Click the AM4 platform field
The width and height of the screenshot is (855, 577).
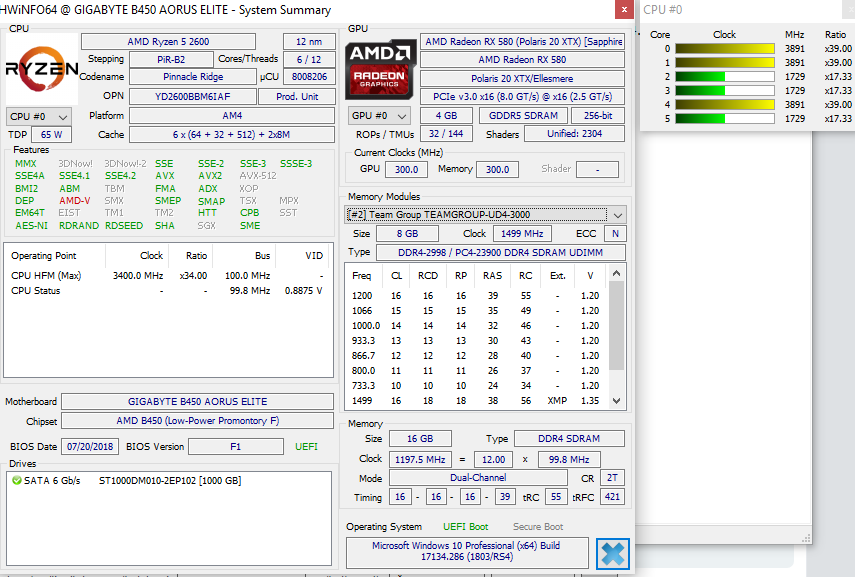pyautogui.click(x=232, y=116)
